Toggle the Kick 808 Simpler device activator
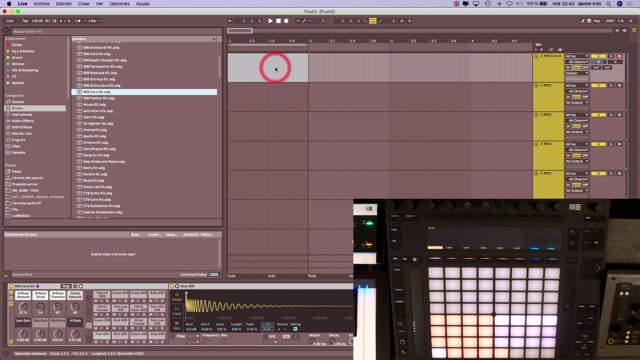This screenshot has height=360, width=640. click(x=172, y=286)
